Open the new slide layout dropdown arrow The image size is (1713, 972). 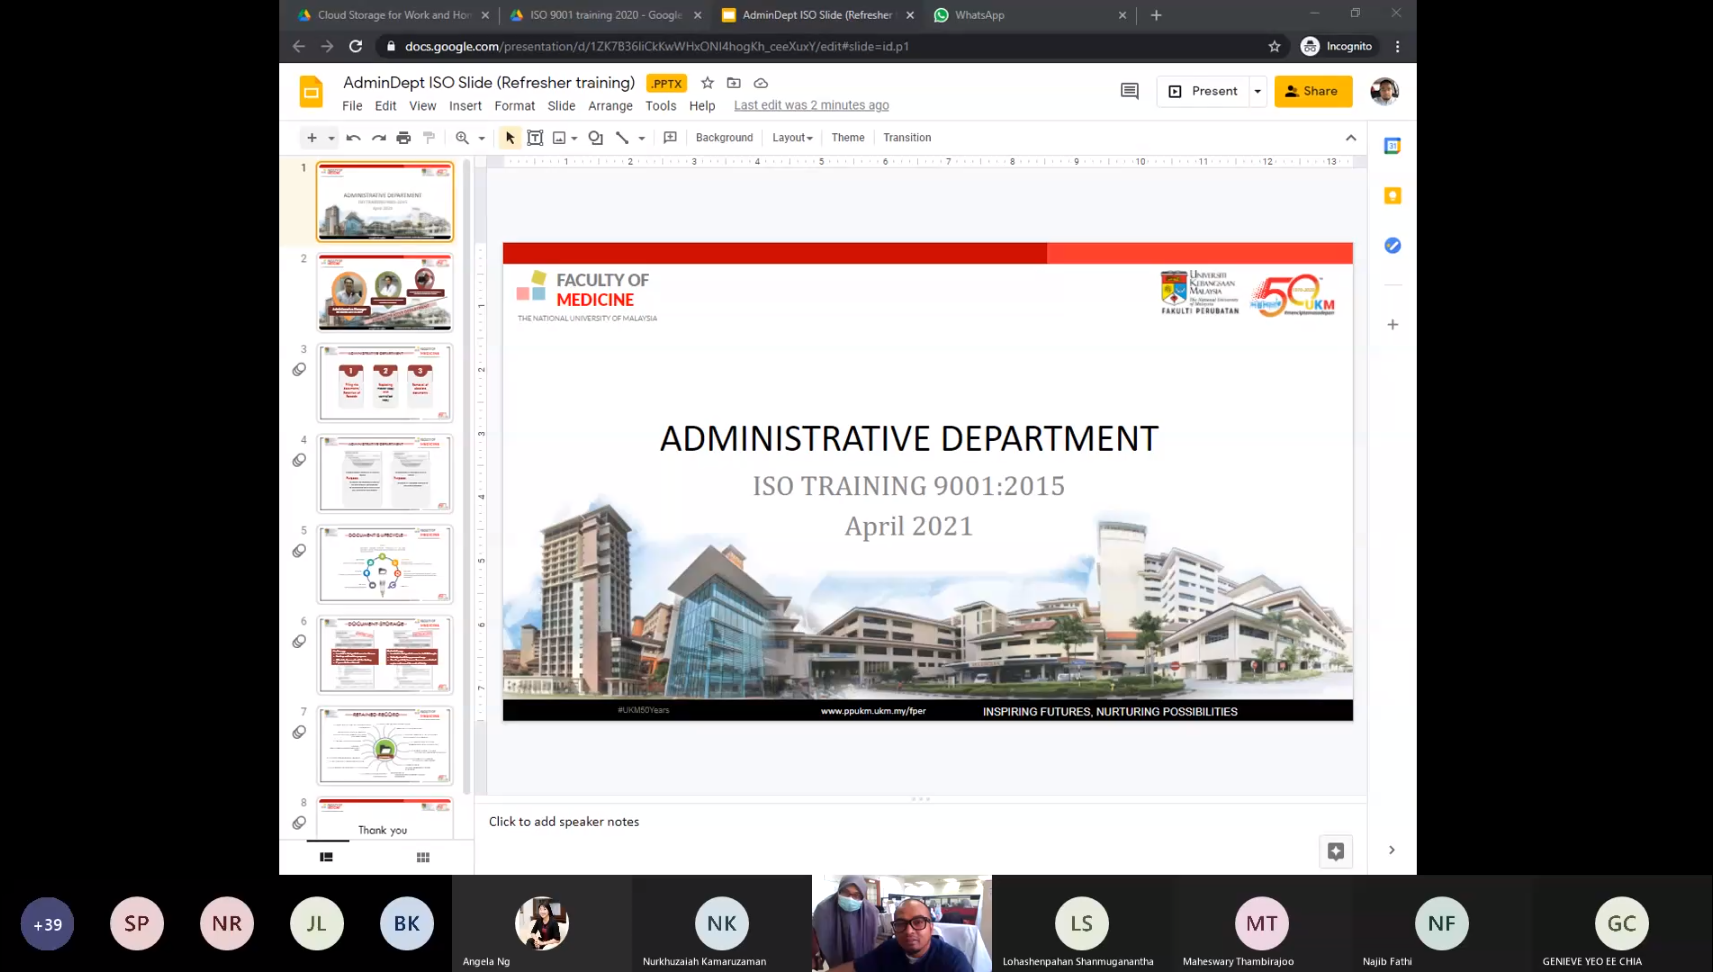(x=331, y=138)
